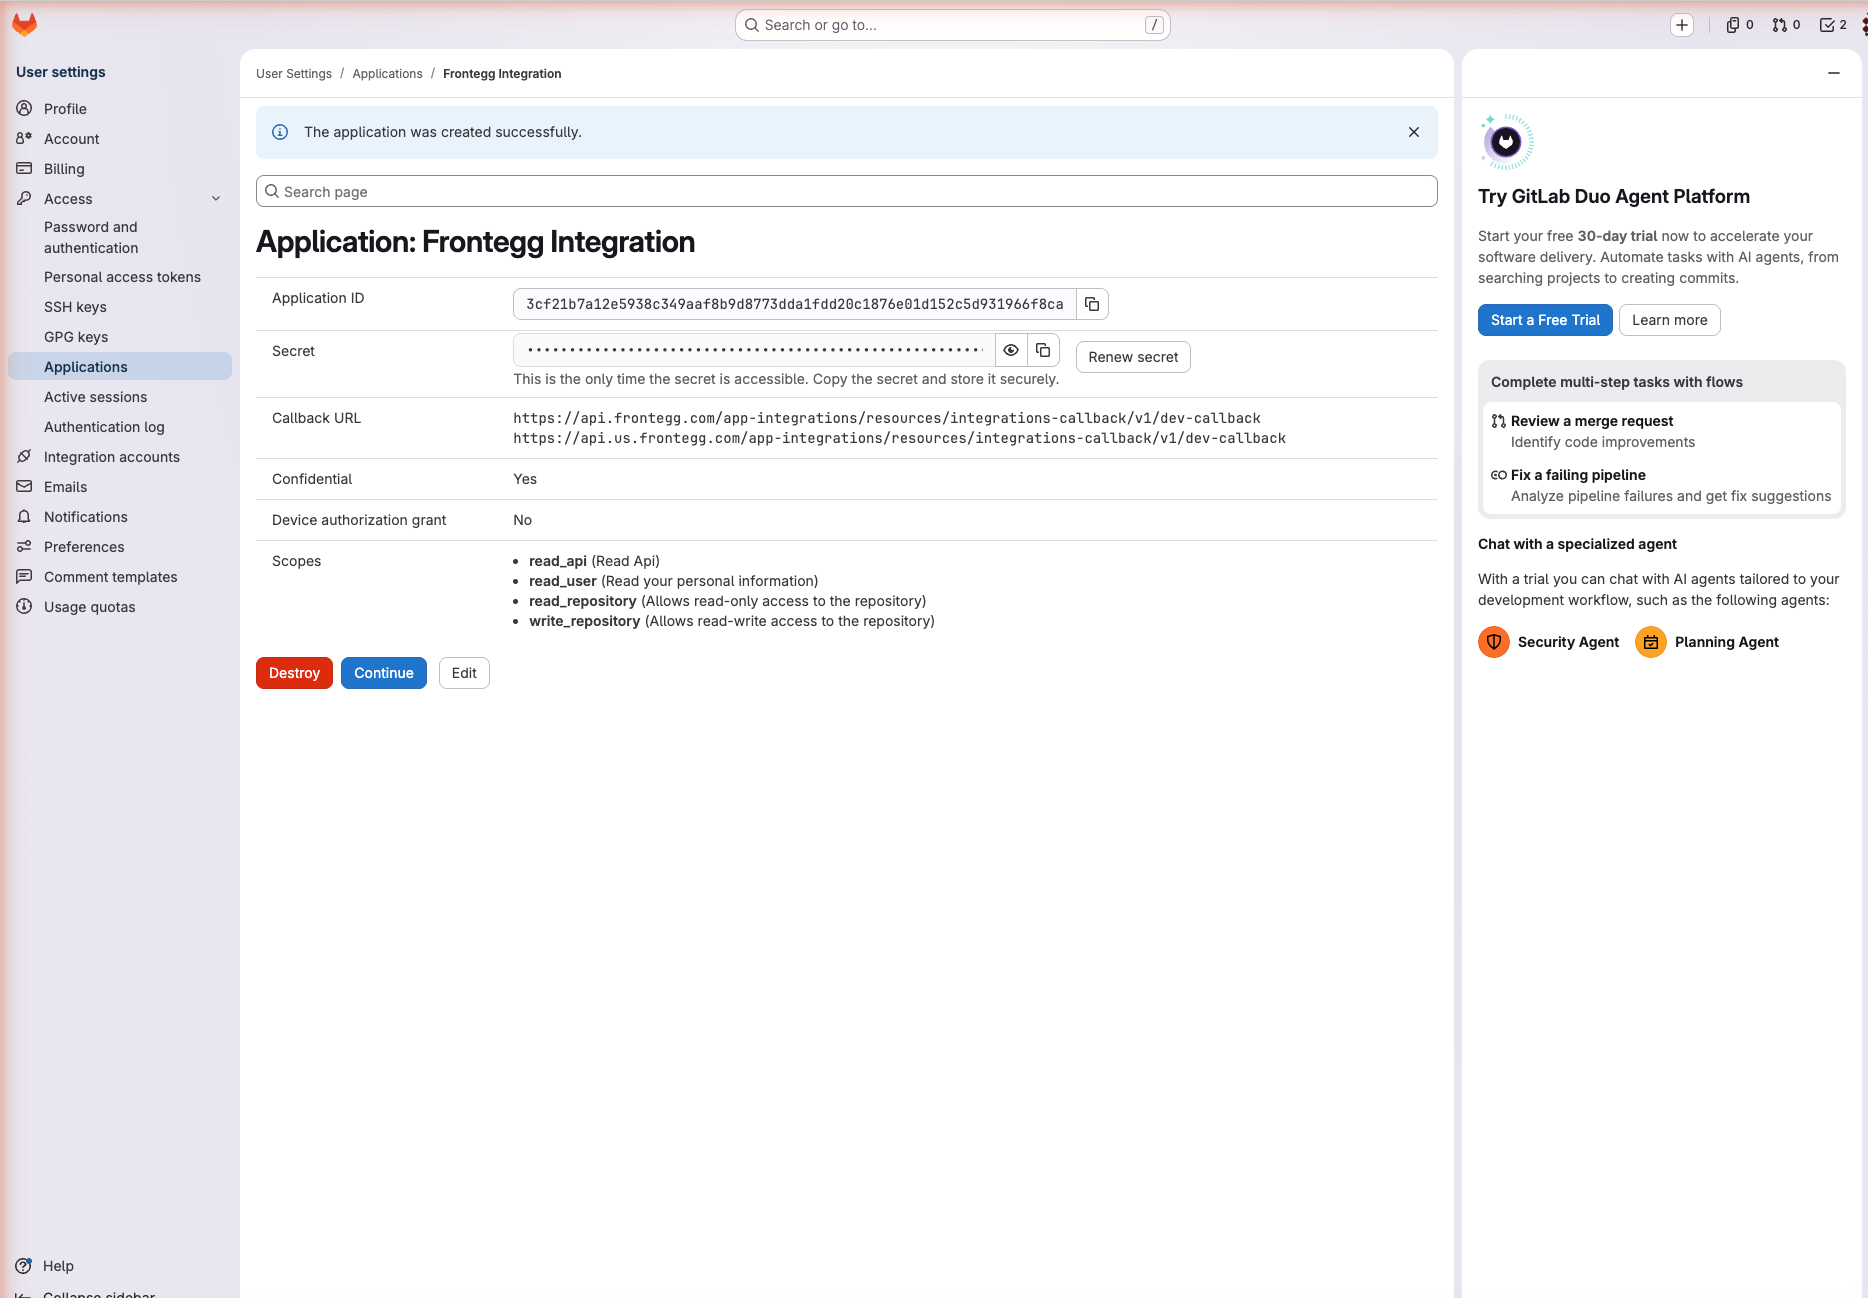
Task: Open Personal access tokens settings
Action: (x=122, y=277)
